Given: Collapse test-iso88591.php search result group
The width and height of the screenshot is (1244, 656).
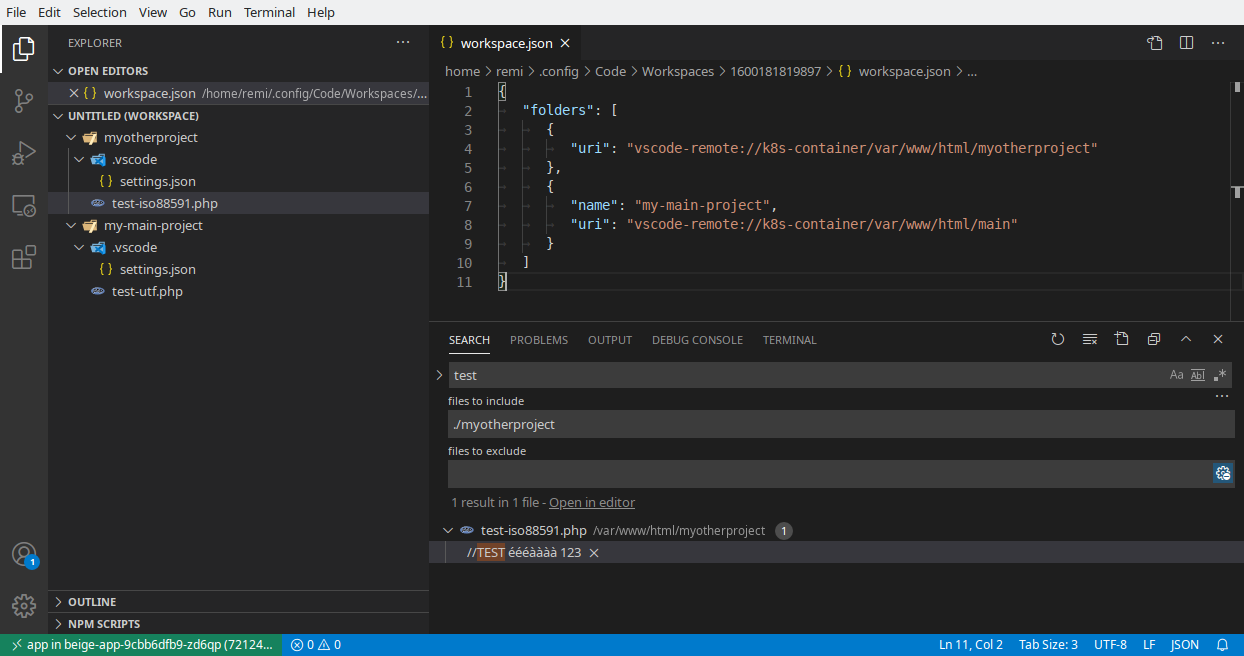Looking at the screenshot, I should pyautogui.click(x=447, y=531).
